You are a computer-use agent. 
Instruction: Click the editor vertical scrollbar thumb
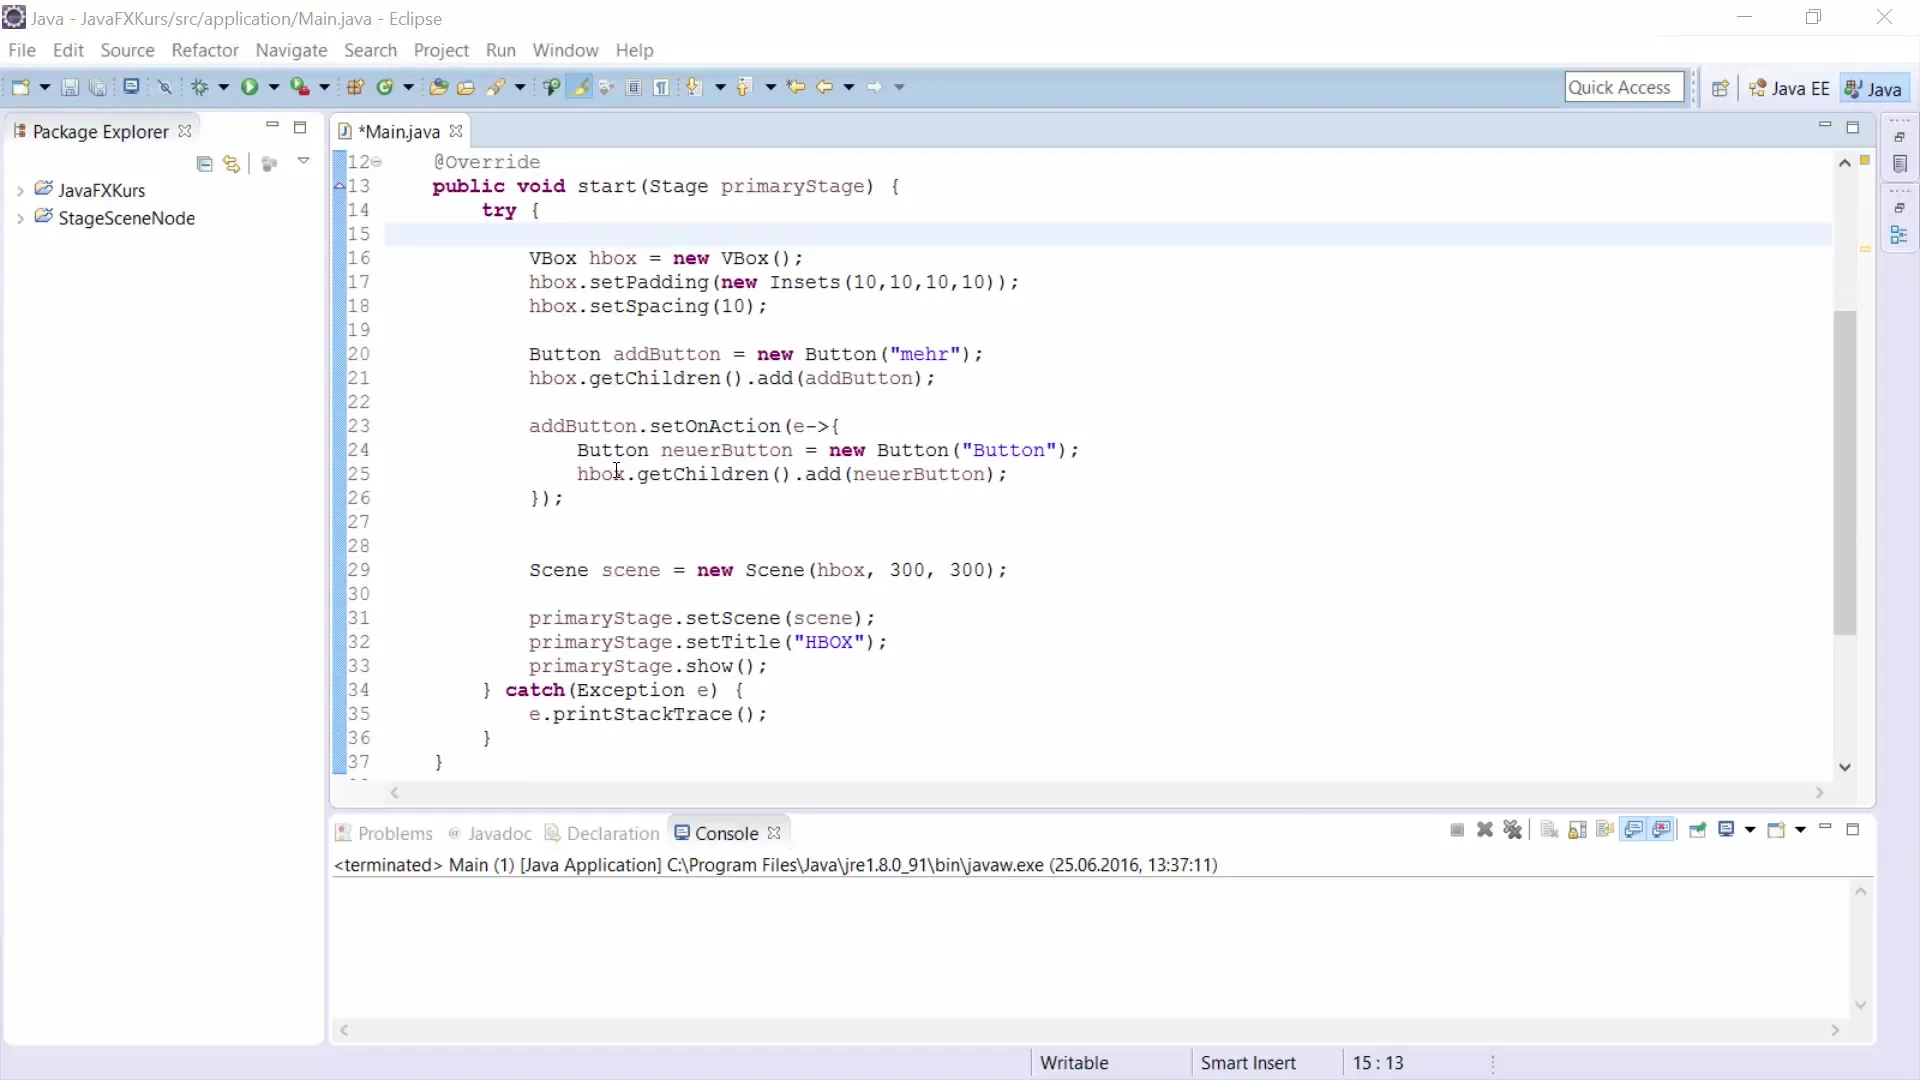pyautogui.click(x=1845, y=472)
